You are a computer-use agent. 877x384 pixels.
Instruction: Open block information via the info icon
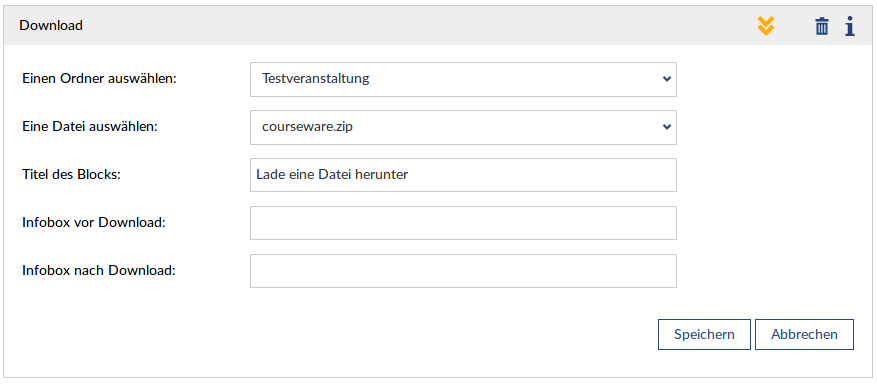[850, 26]
